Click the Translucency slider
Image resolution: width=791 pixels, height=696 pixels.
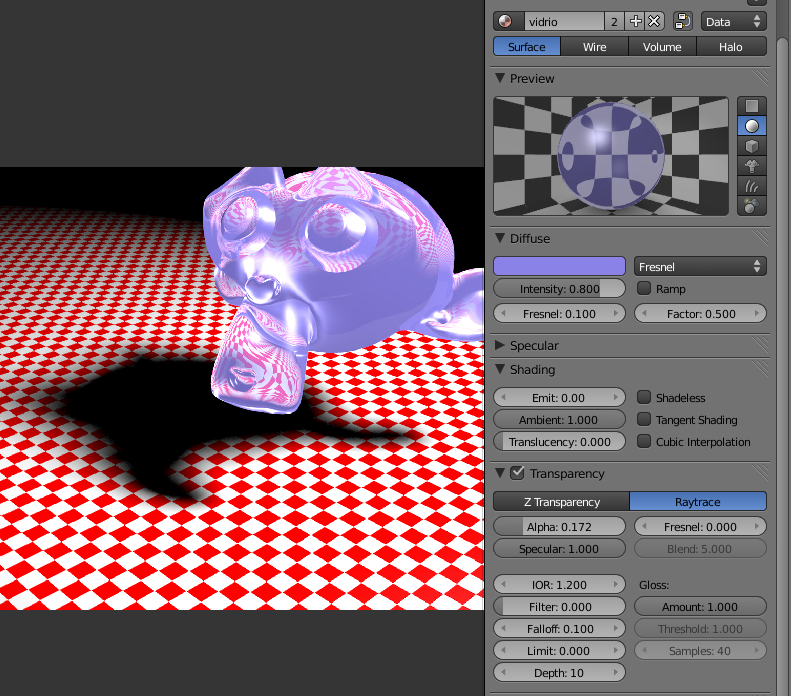[559, 442]
